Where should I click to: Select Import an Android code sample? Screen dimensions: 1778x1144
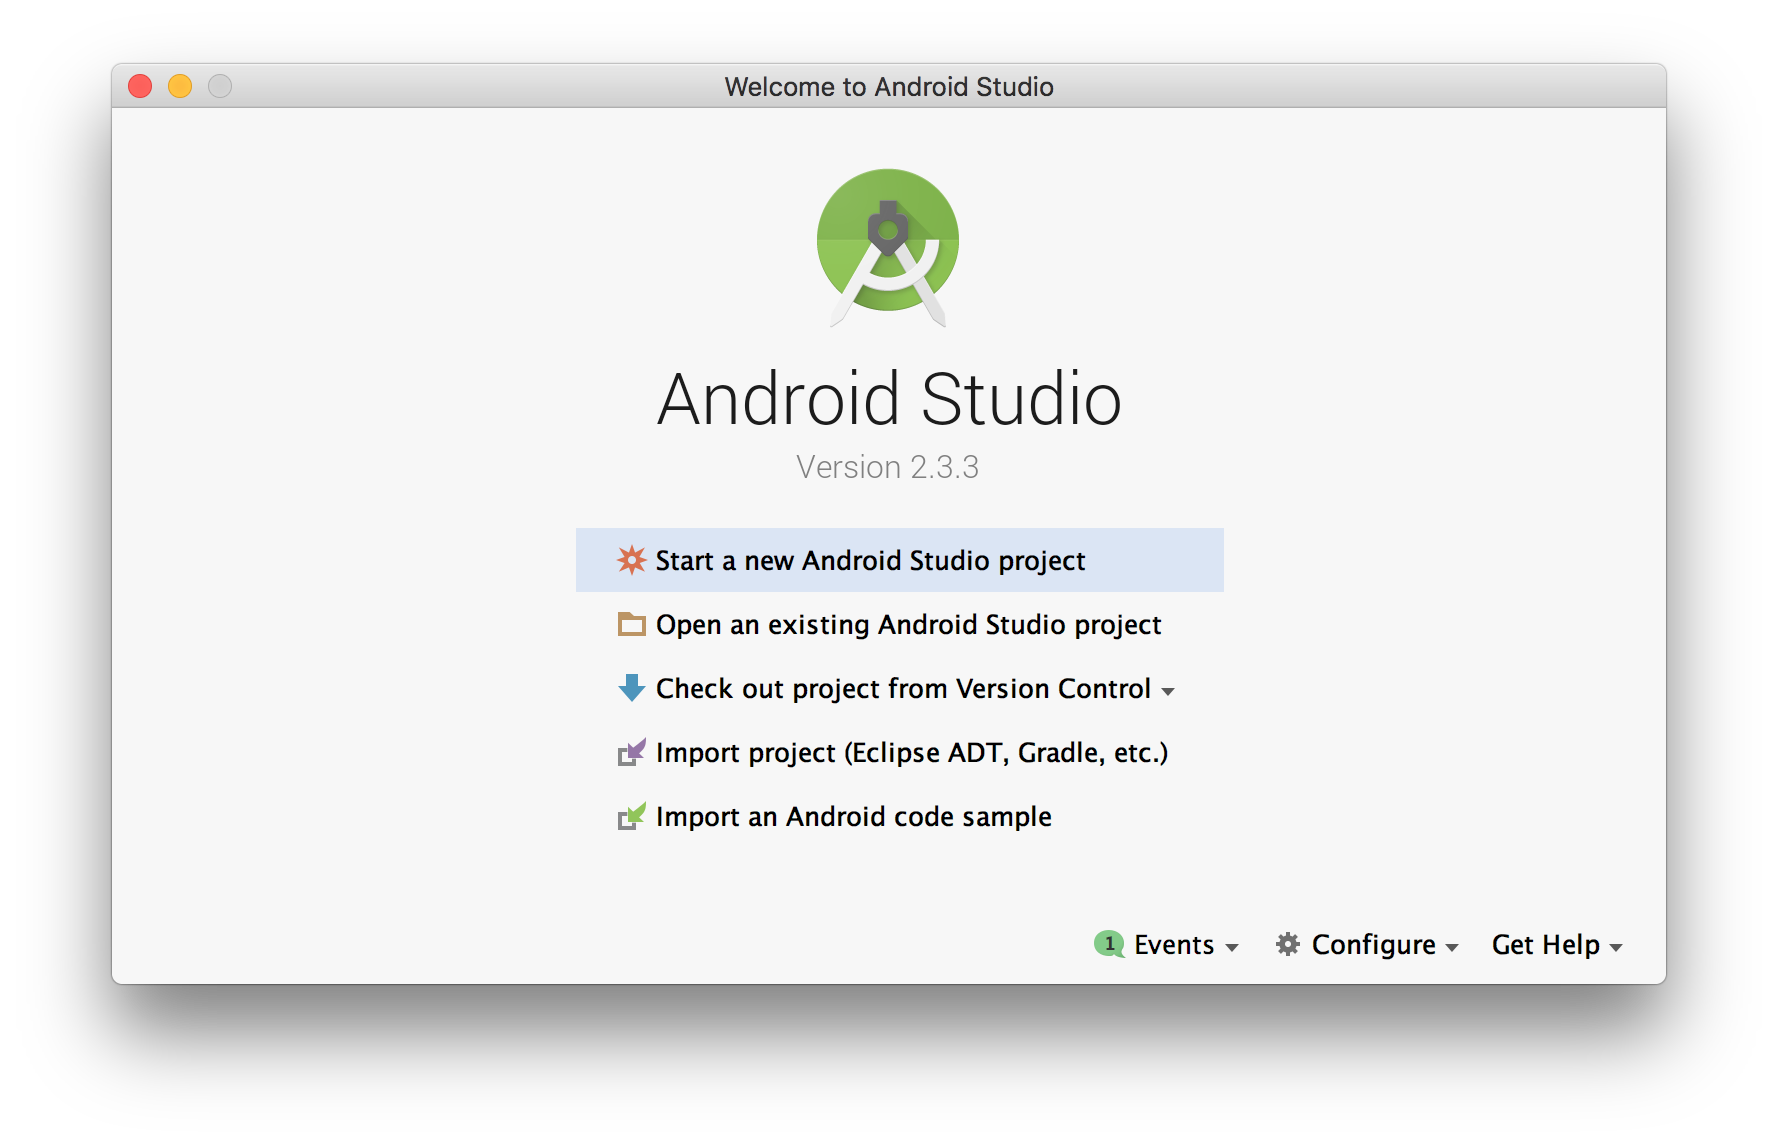pos(899,816)
